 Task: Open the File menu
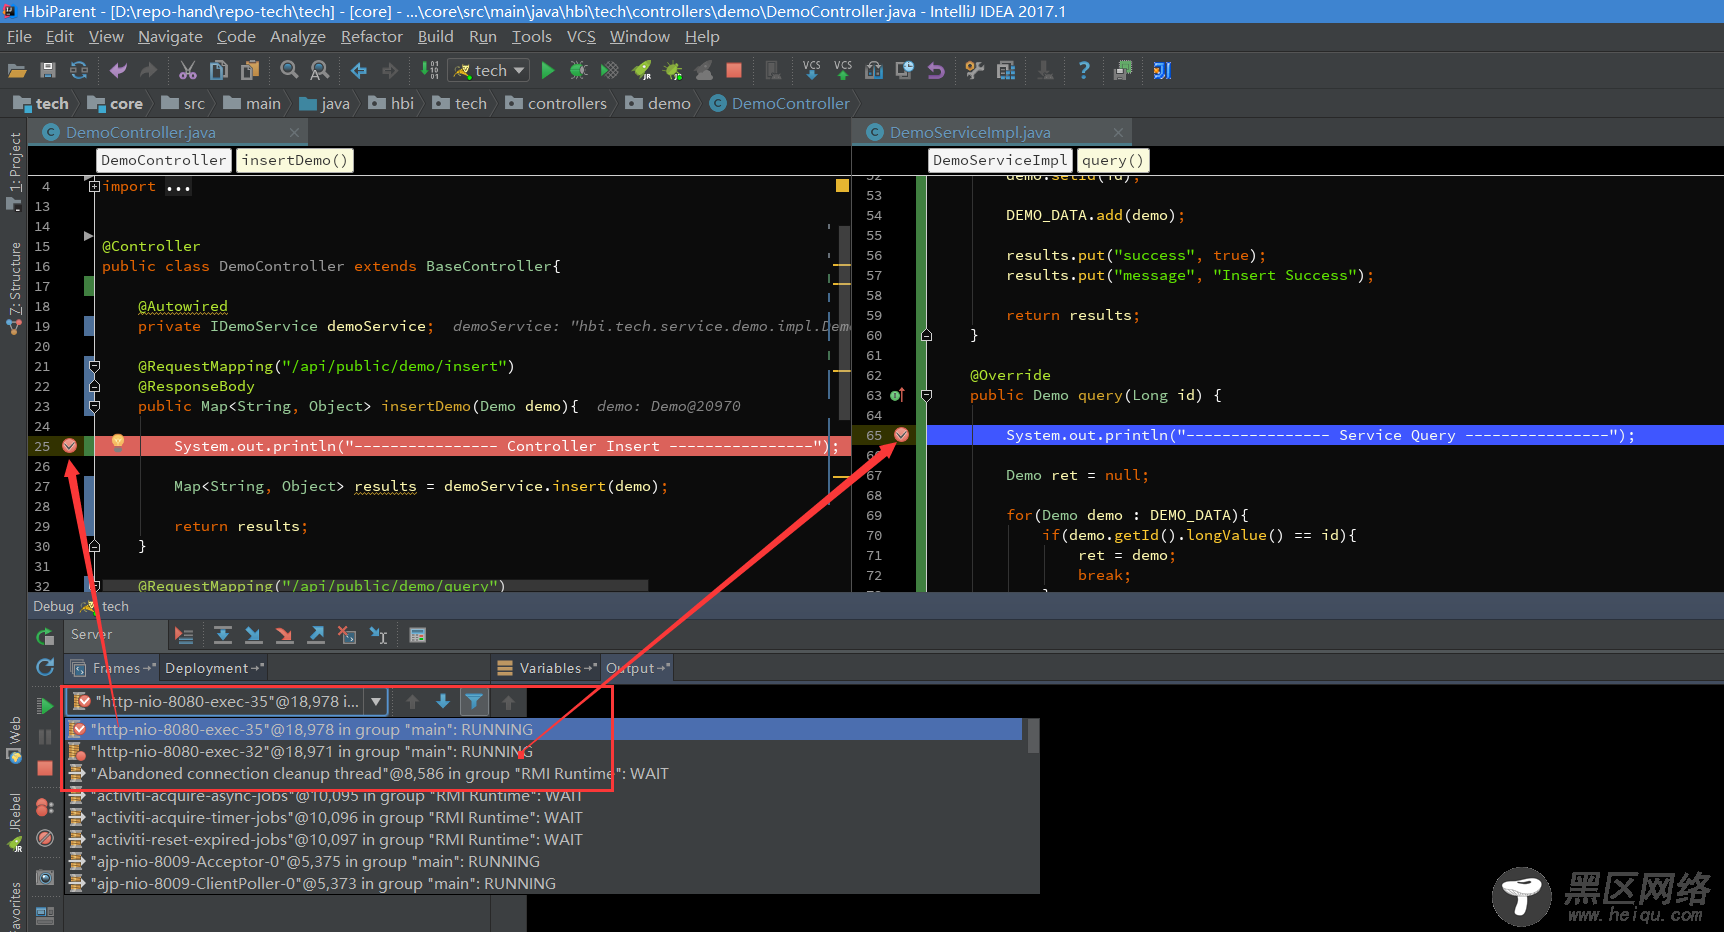(x=19, y=36)
